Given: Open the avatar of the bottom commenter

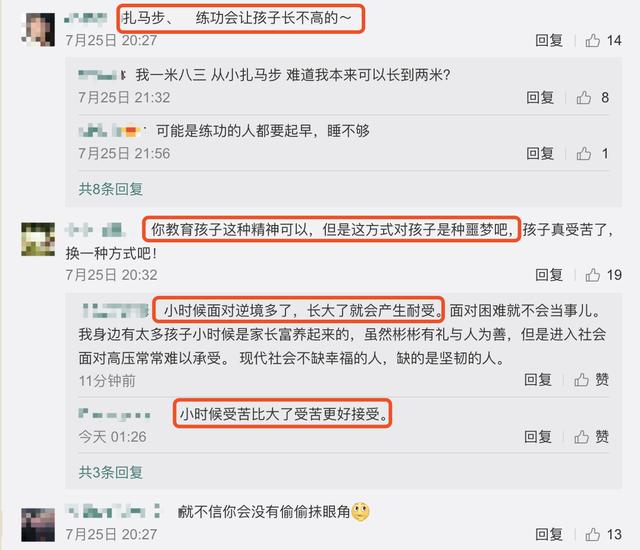Looking at the screenshot, I should click(x=38, y=525).
